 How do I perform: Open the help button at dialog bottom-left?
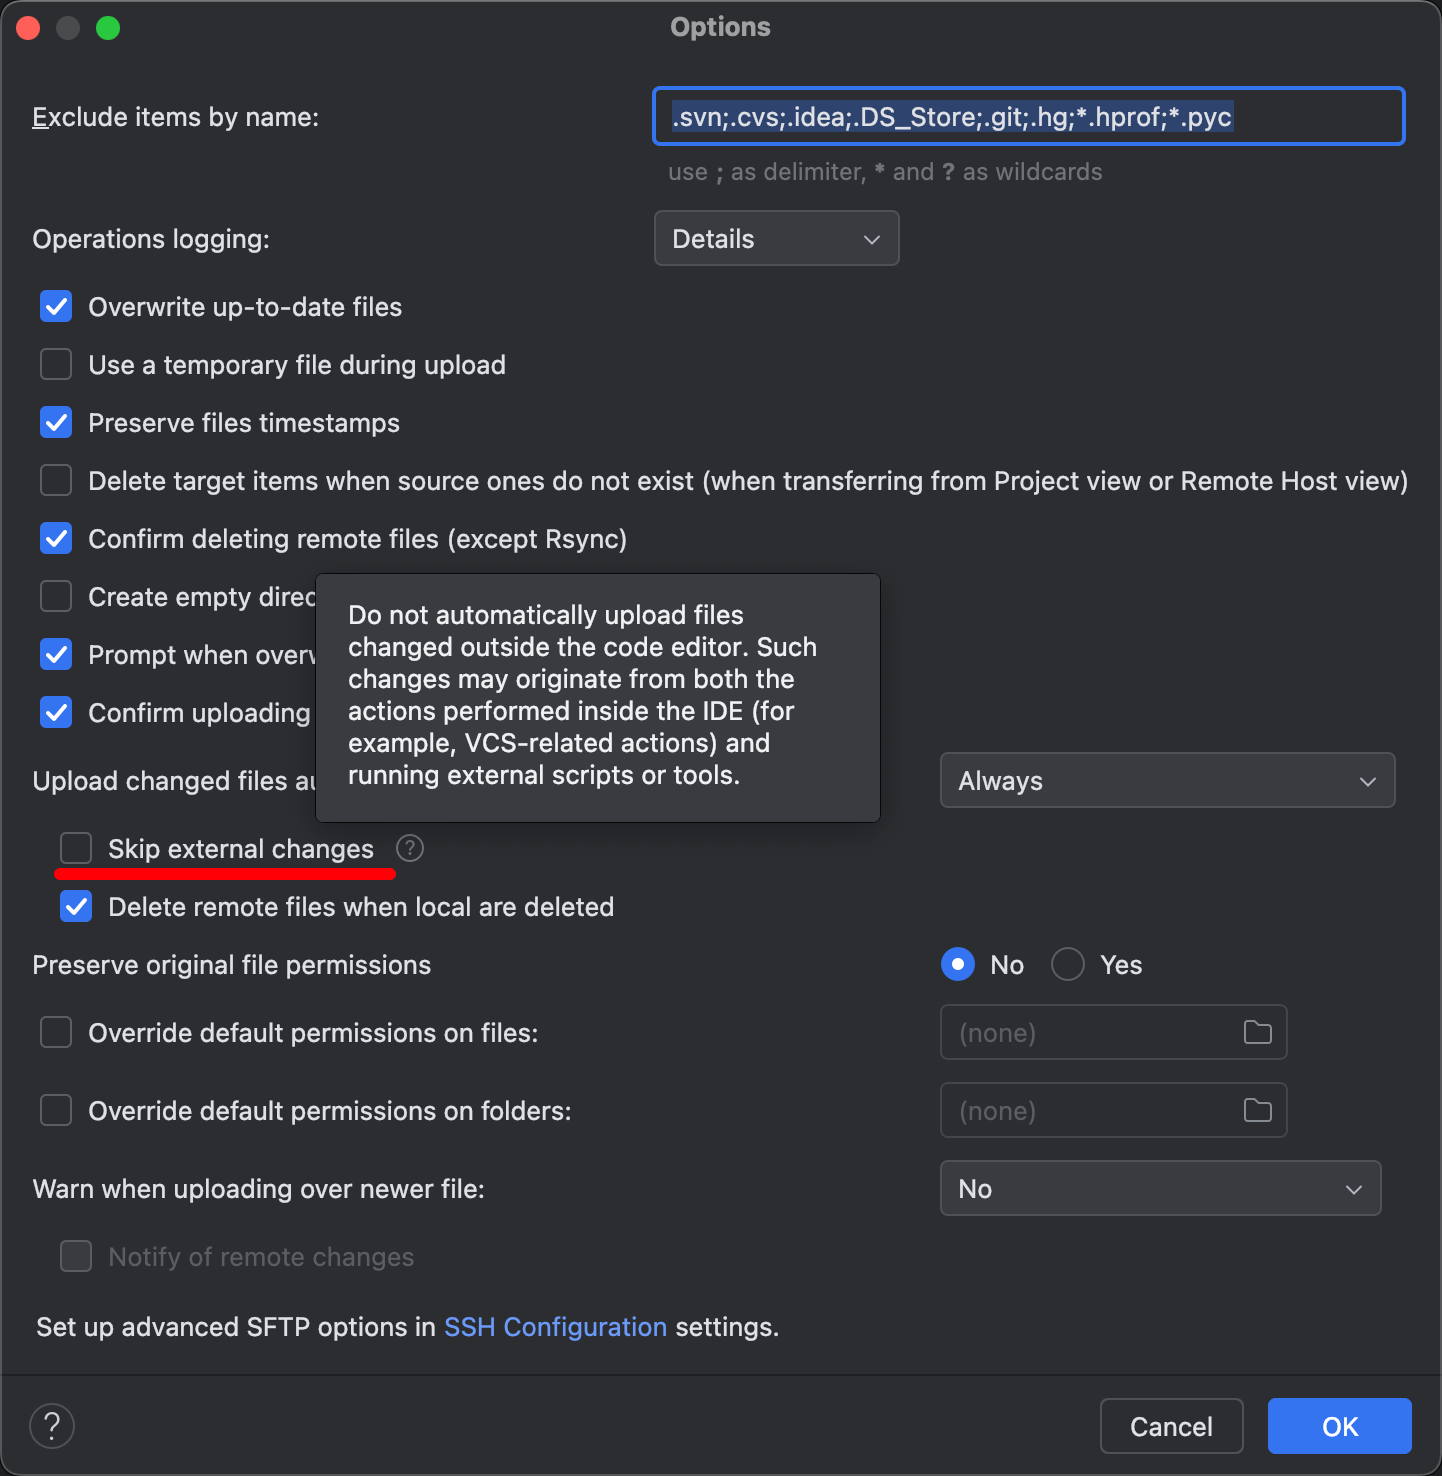52,1426
